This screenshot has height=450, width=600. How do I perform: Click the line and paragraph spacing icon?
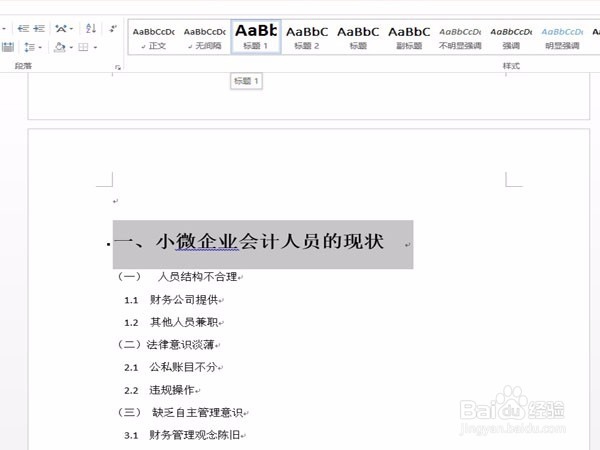[29, 47]
